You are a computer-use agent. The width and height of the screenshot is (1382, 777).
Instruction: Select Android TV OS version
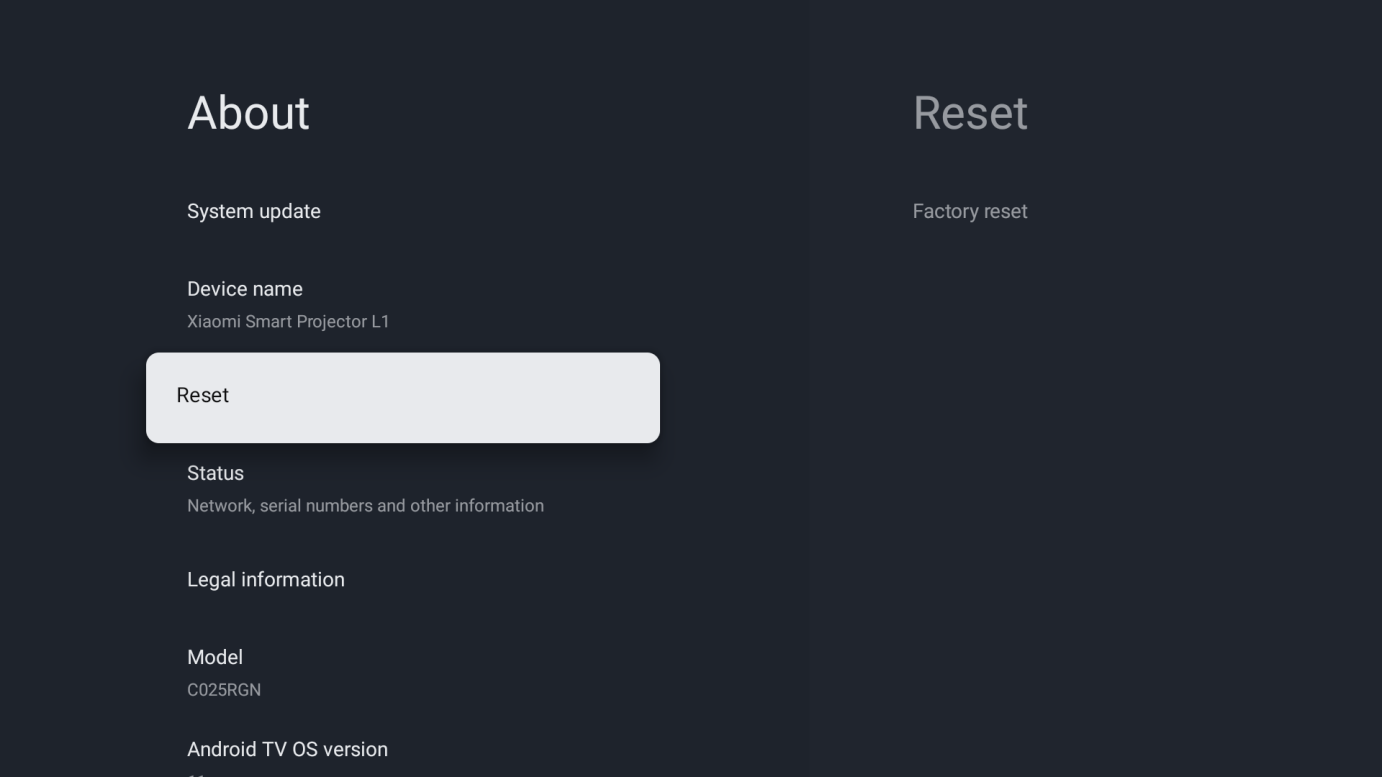pyautogui.click(x=287, y=749)
